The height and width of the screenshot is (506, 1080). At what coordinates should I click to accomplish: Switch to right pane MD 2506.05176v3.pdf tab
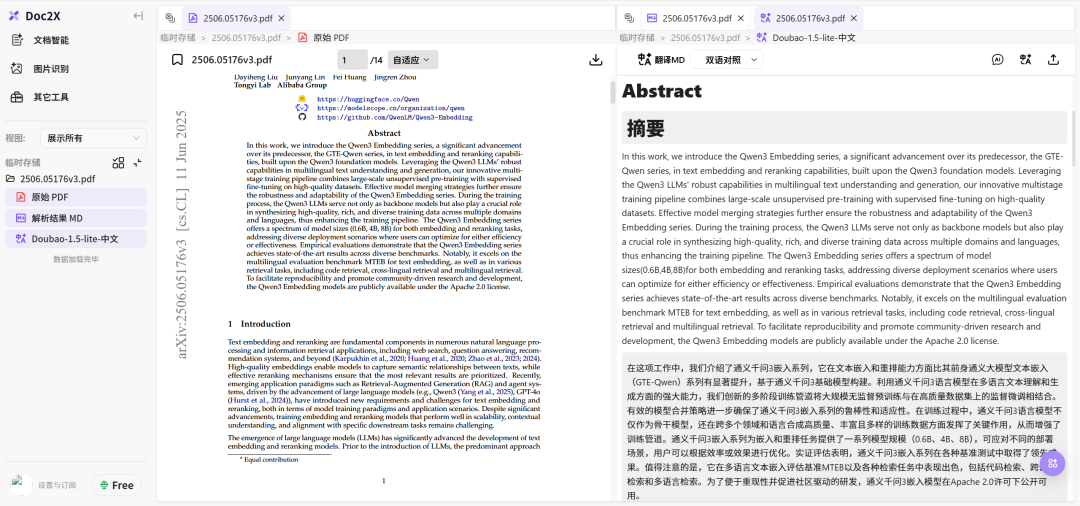click(696, 19)
